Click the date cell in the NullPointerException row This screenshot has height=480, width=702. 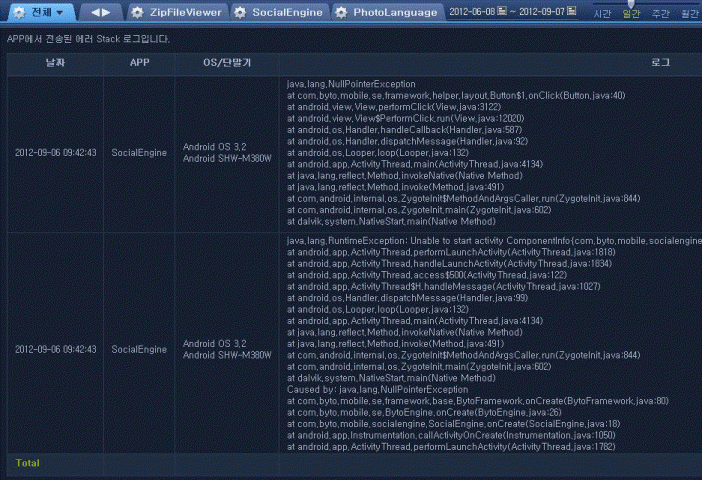(56, 153)
